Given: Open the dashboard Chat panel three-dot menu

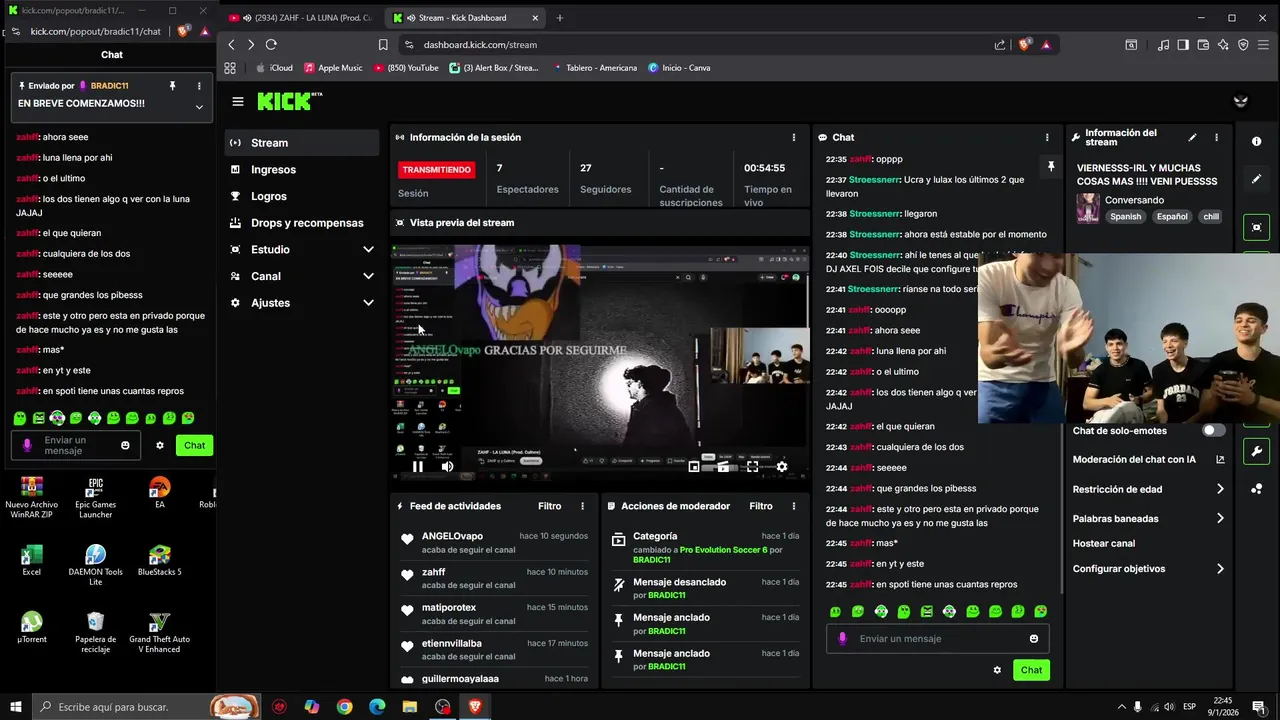Looking at the screenshot, I should [x=1047, y=137].
